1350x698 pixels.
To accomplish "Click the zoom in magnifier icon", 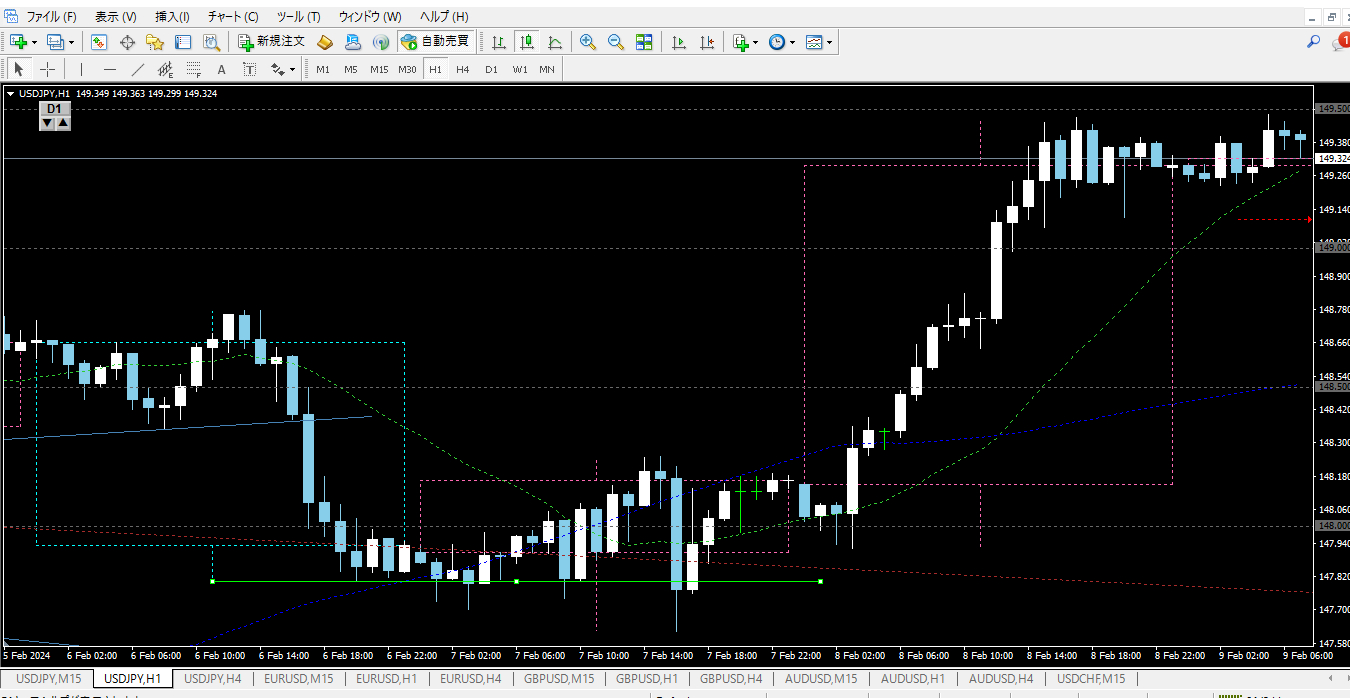I will (x=588, y=42).
